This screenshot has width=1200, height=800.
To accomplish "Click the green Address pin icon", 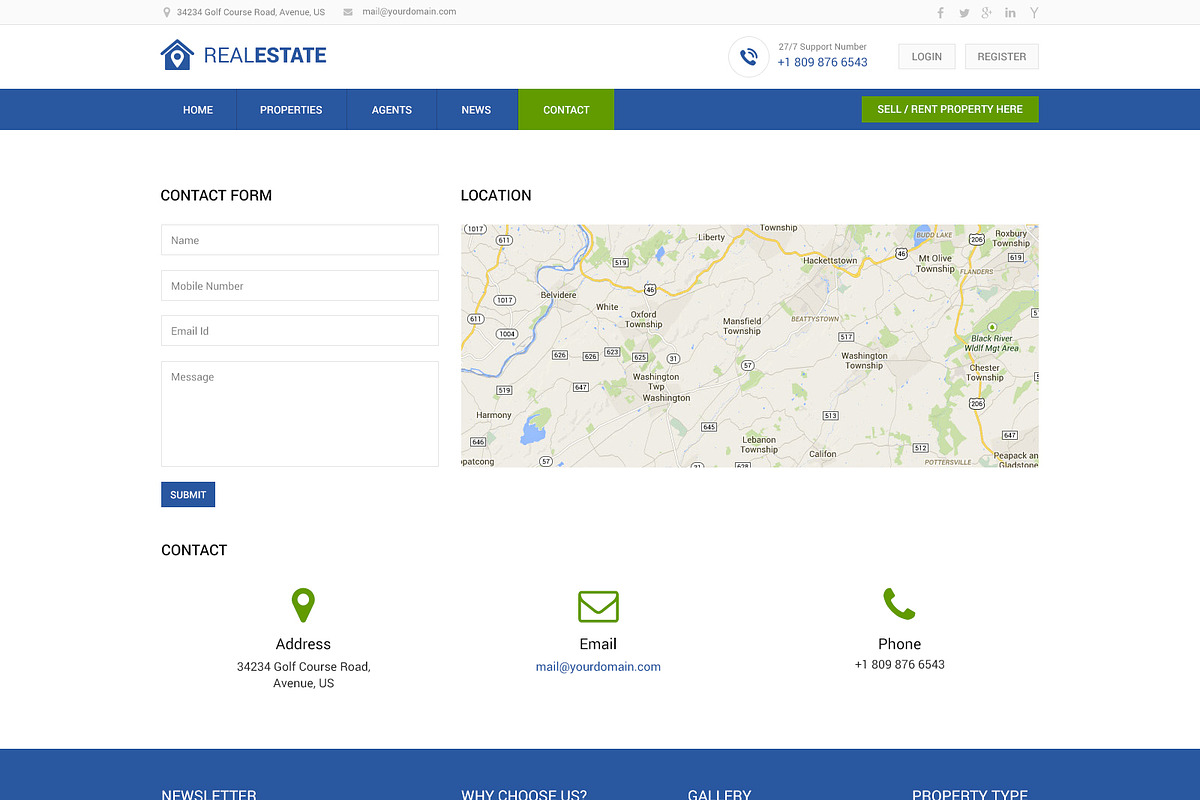I will point(303,606).
